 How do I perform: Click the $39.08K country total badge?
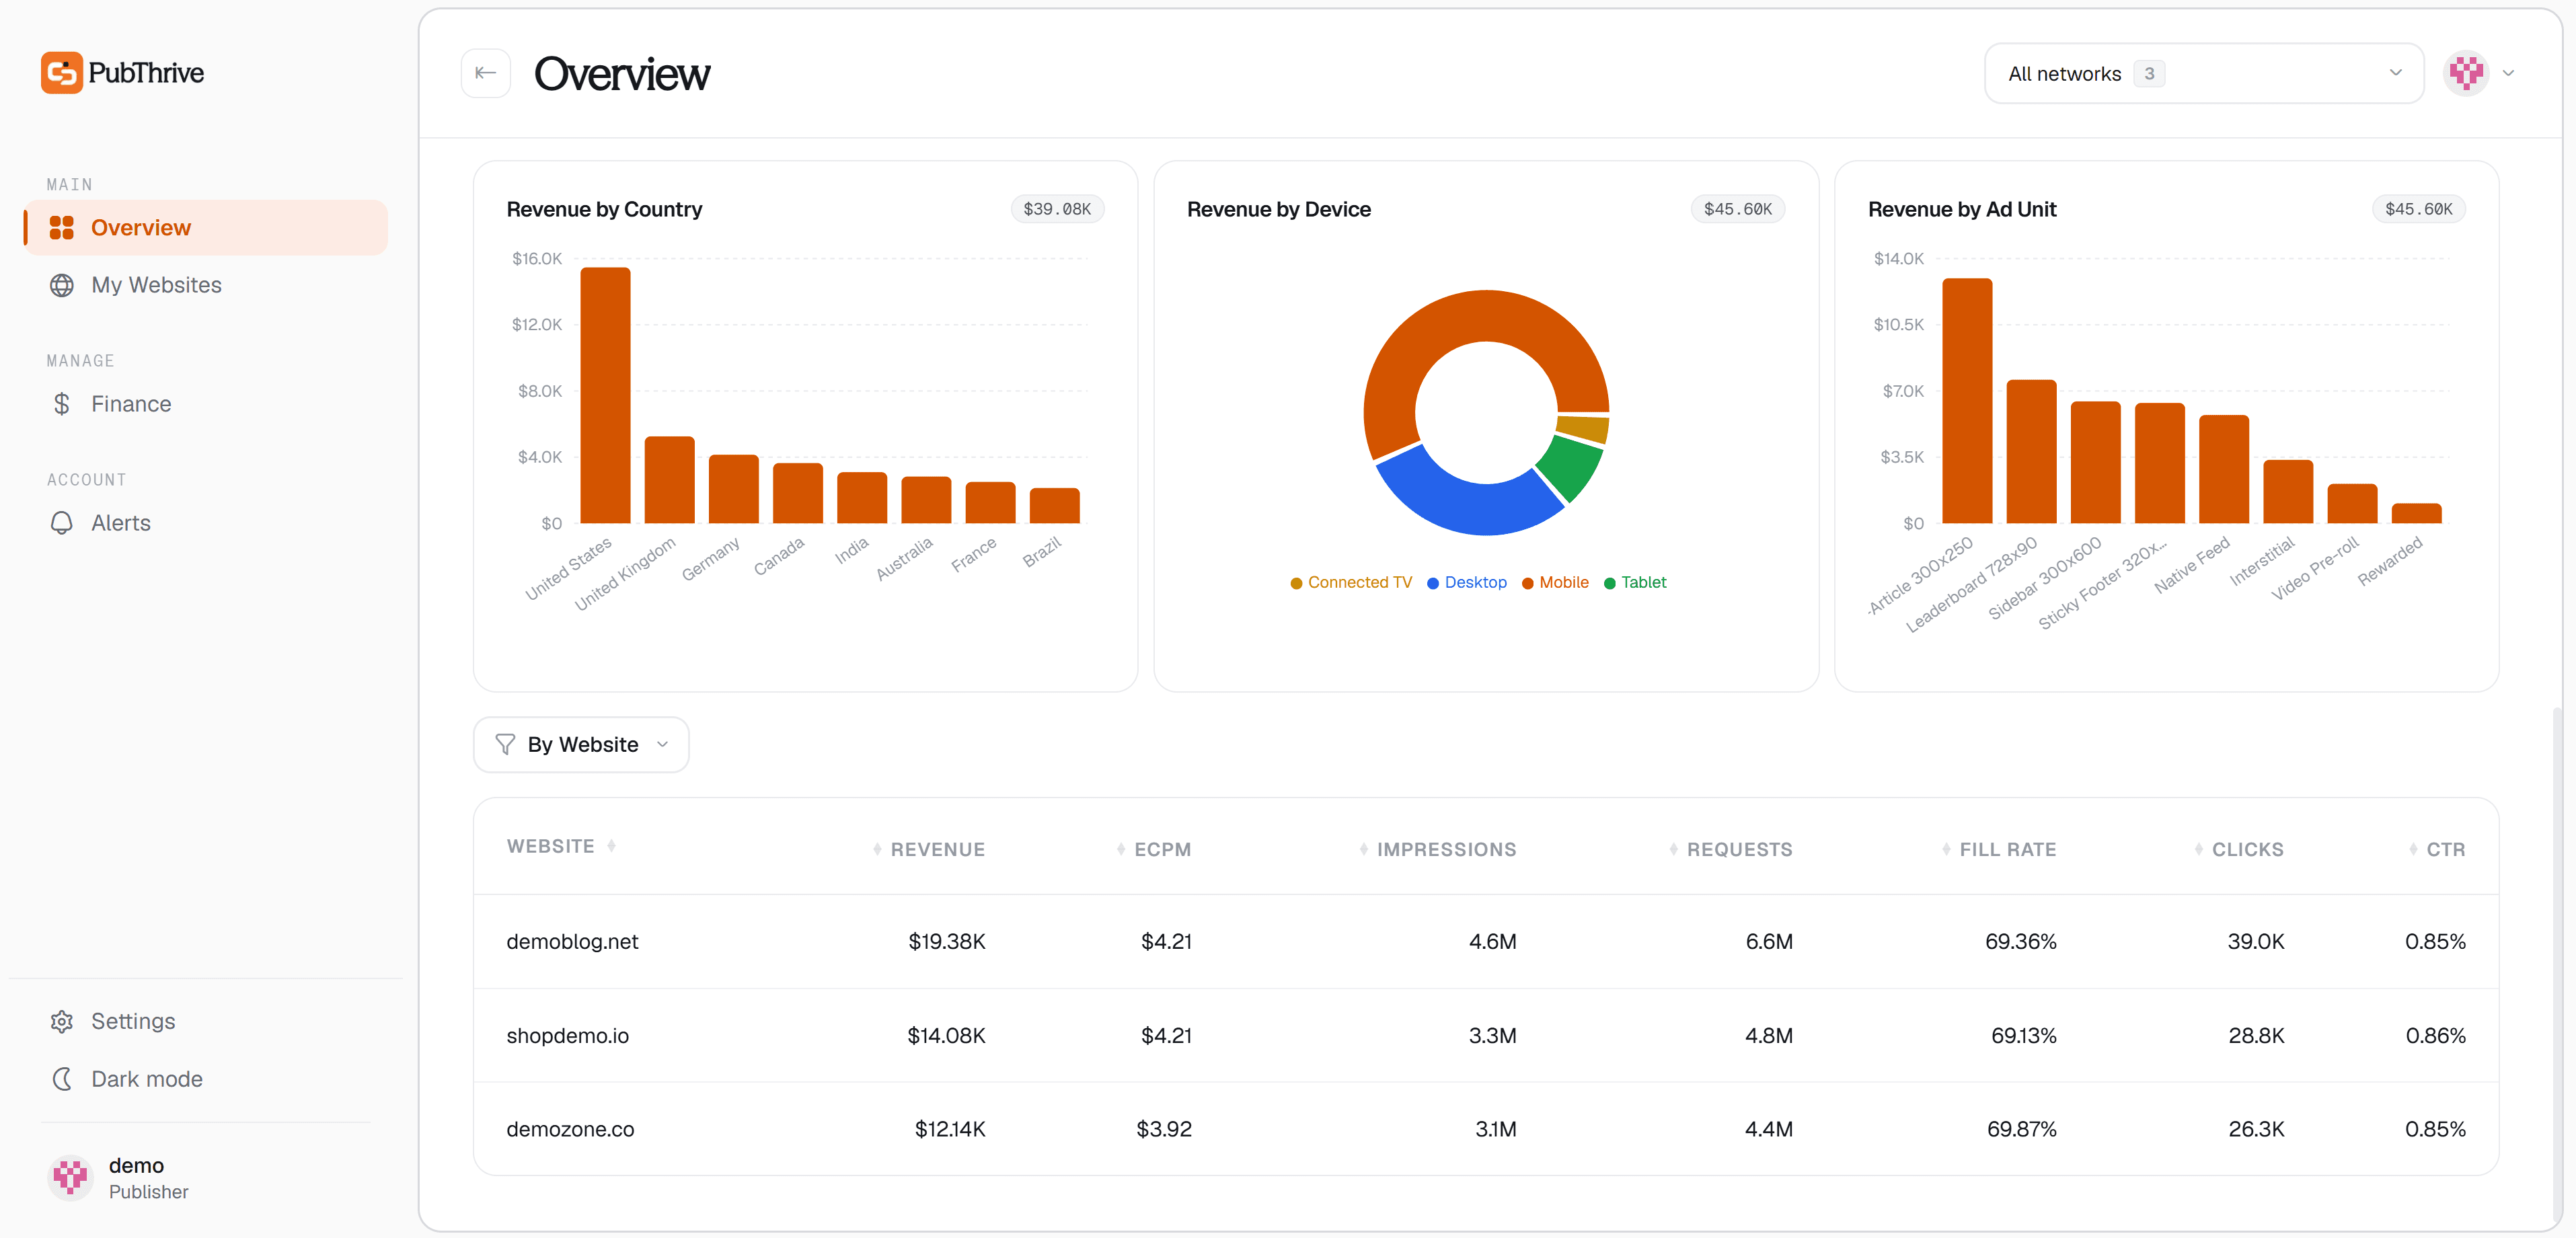pyautogui.click(x=1057, y=209)
